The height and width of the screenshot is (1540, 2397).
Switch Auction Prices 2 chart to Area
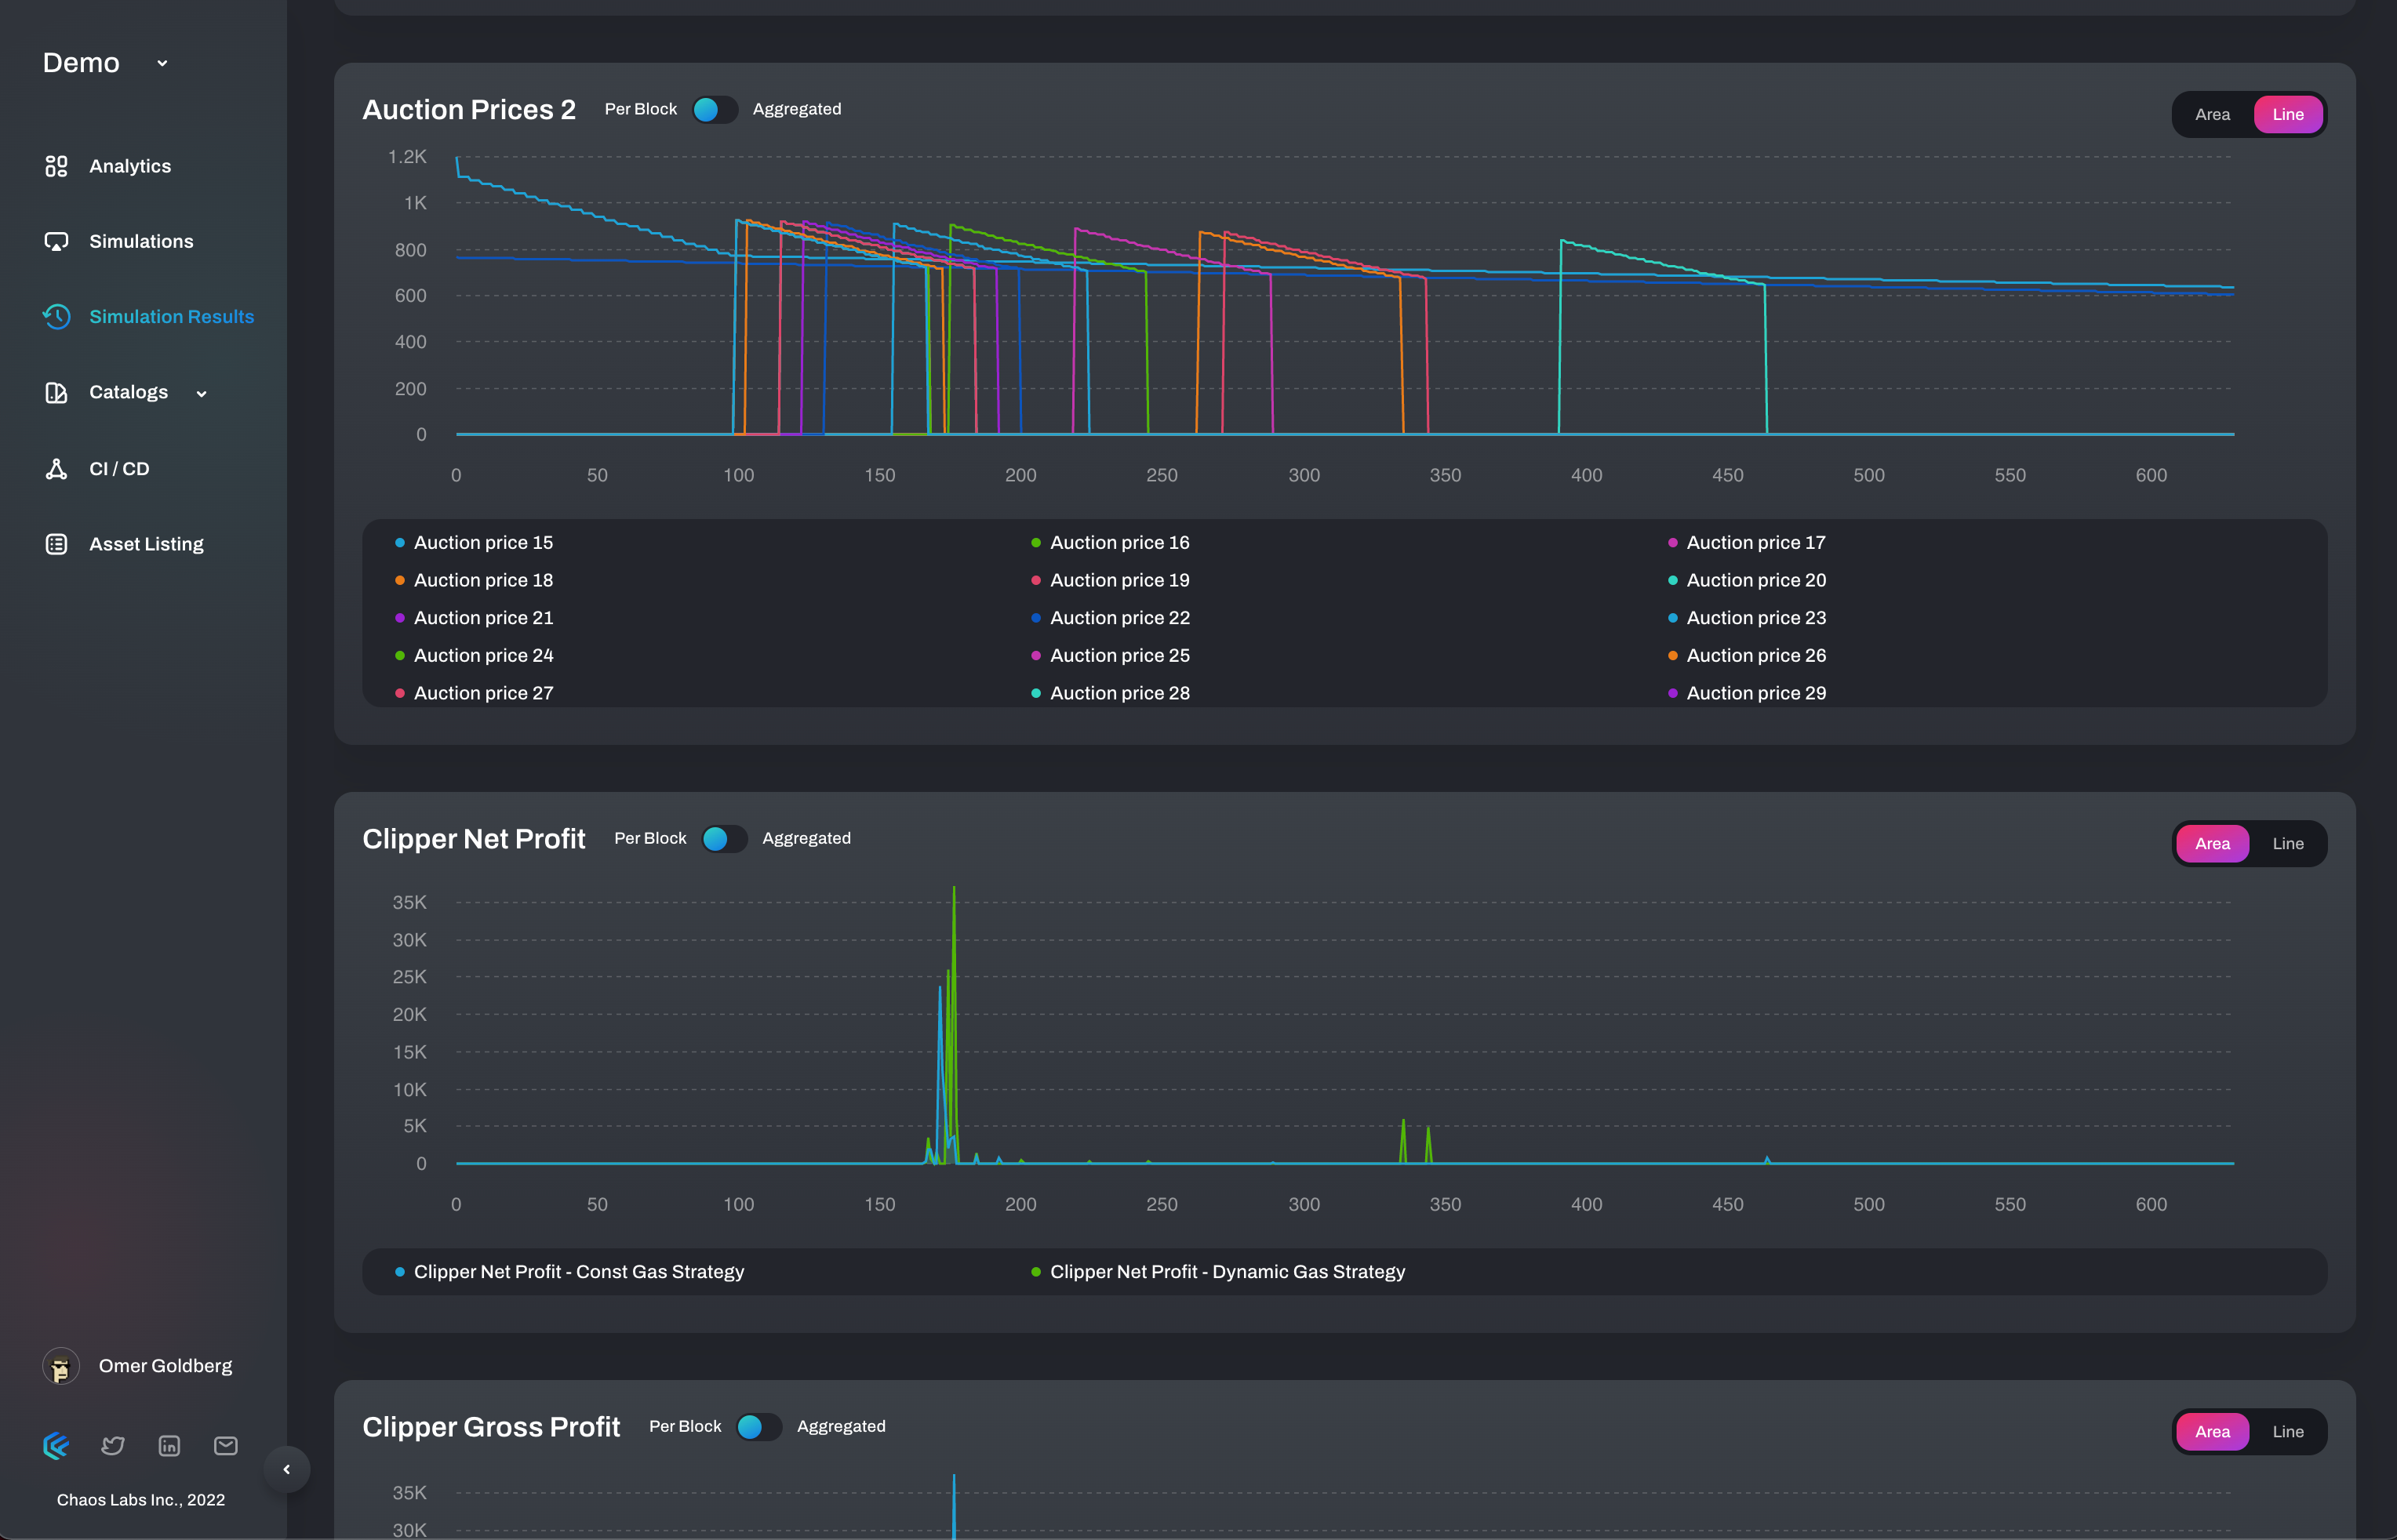pos(2212,114)
